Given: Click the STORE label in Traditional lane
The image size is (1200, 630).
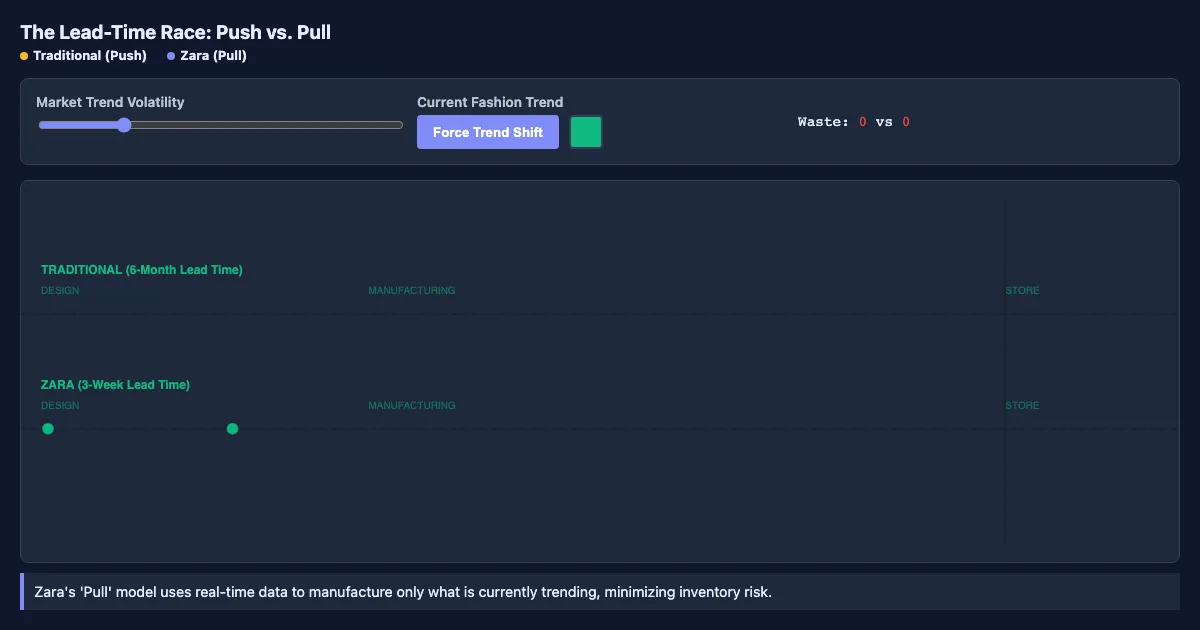Looking at the screenshot, I should (x=1023, y=291).
